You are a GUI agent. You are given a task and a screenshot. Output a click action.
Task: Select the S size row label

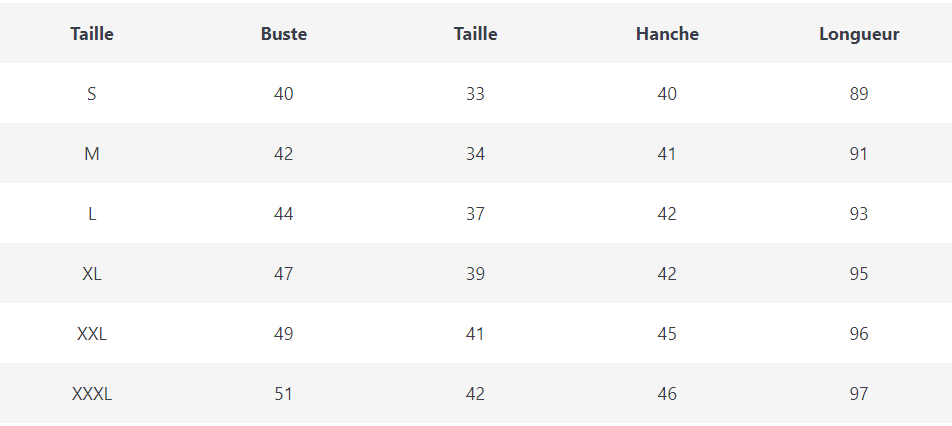92,94
